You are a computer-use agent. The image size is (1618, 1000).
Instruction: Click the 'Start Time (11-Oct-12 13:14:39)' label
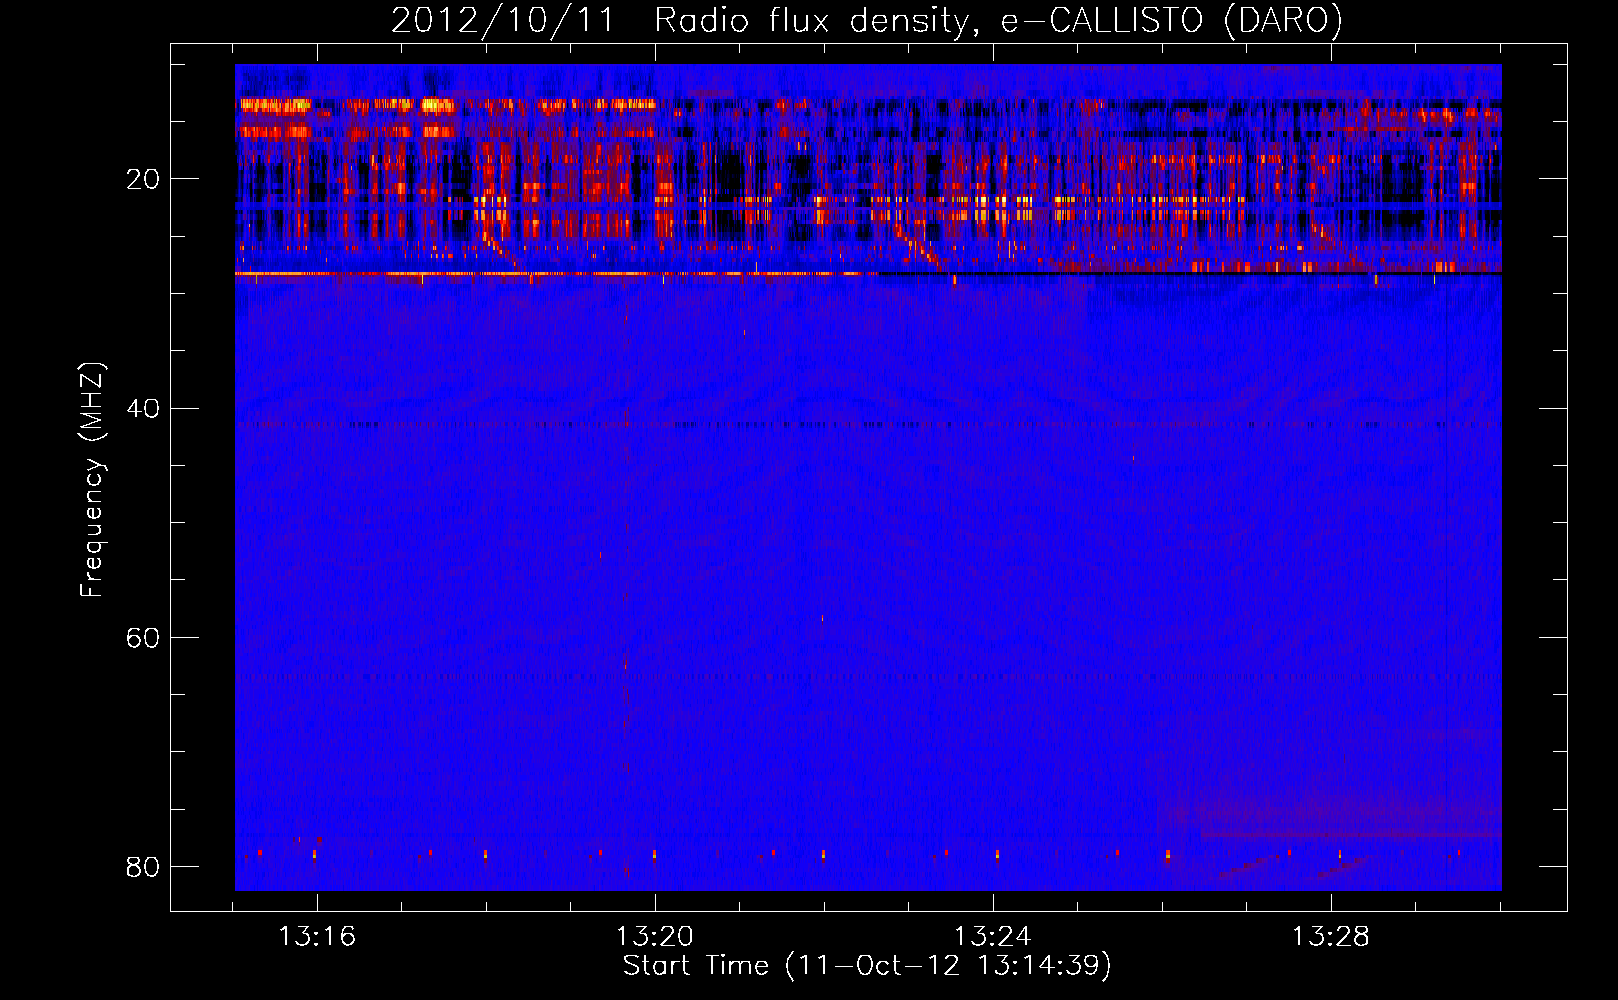(x=867, y=966)
